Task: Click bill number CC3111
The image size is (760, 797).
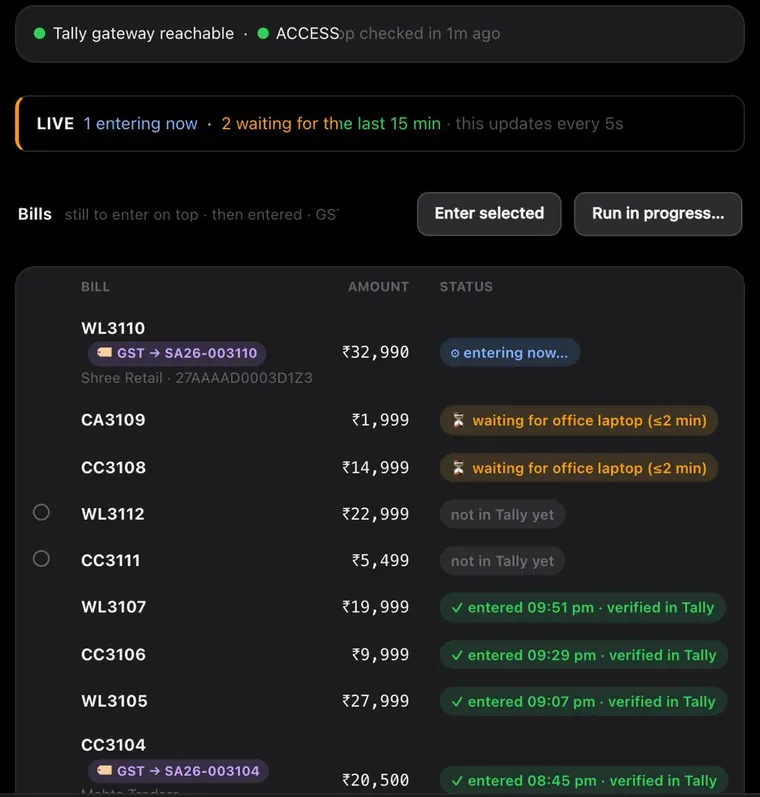Action: 110,560
